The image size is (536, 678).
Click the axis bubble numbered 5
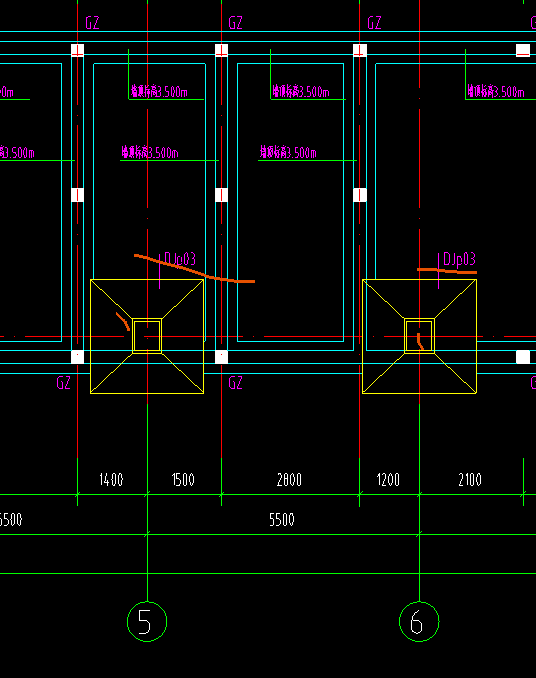click(147, 621)
